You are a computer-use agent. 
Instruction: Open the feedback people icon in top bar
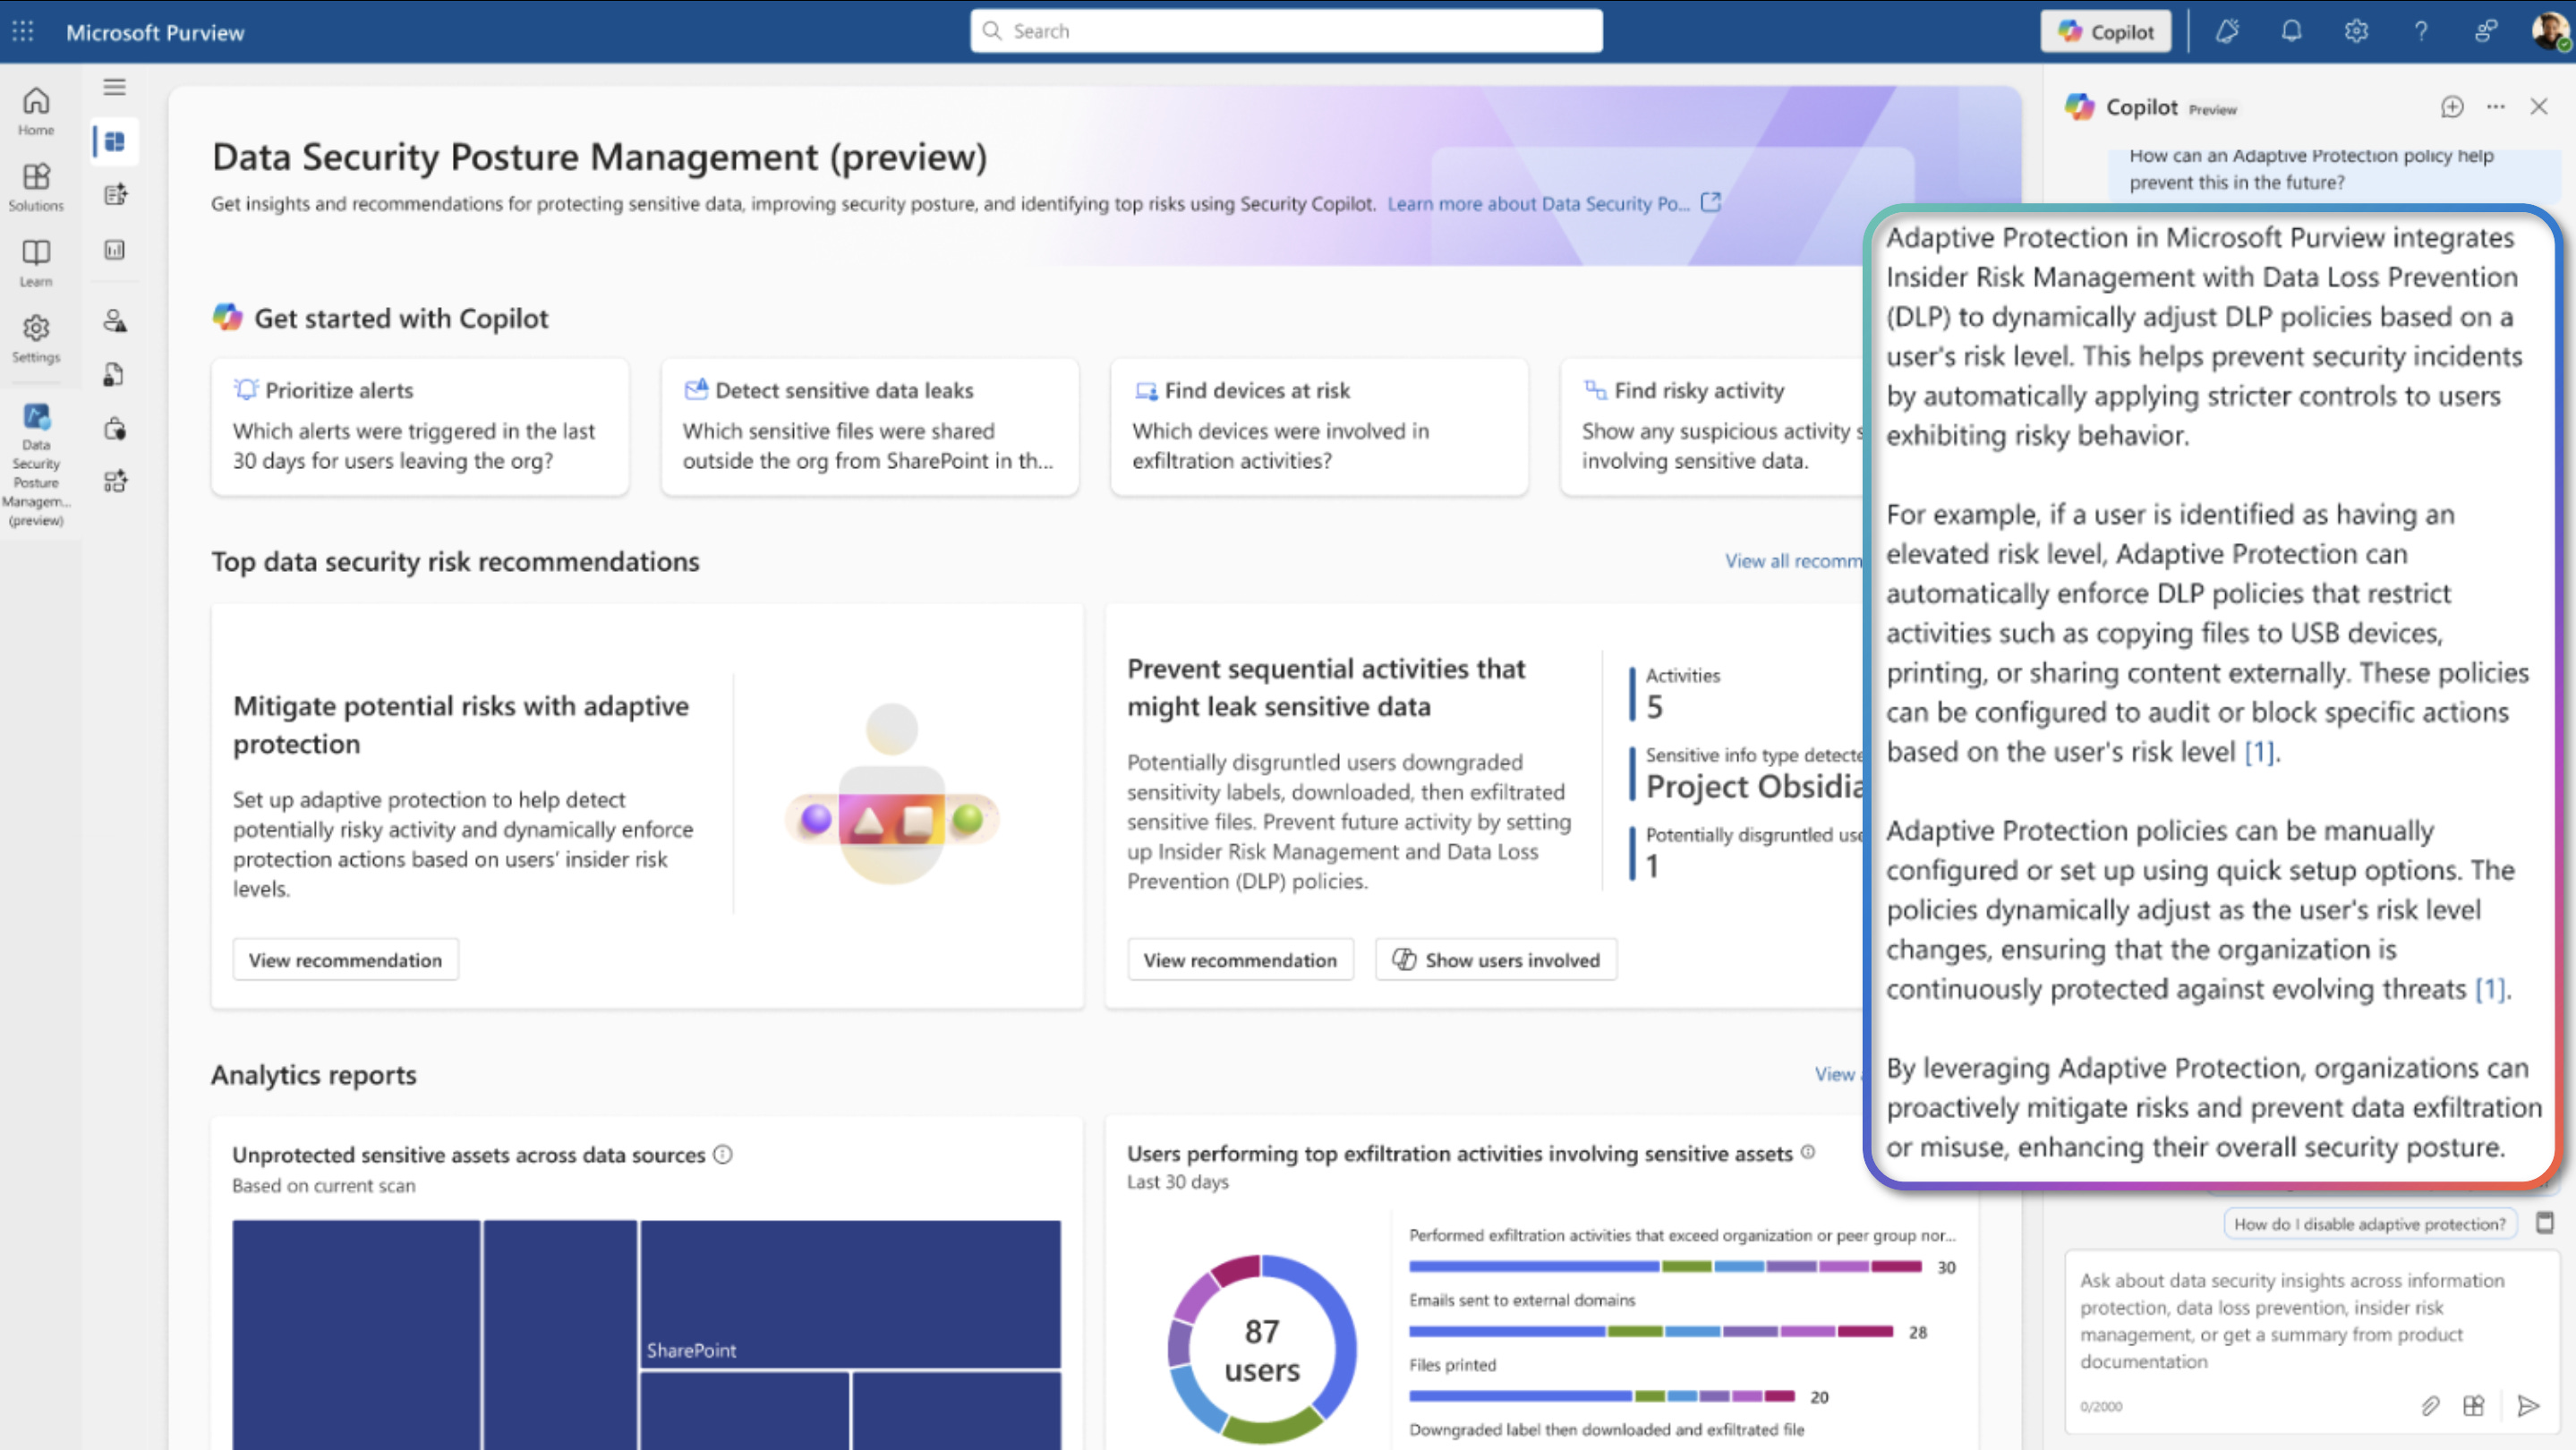2486,31
